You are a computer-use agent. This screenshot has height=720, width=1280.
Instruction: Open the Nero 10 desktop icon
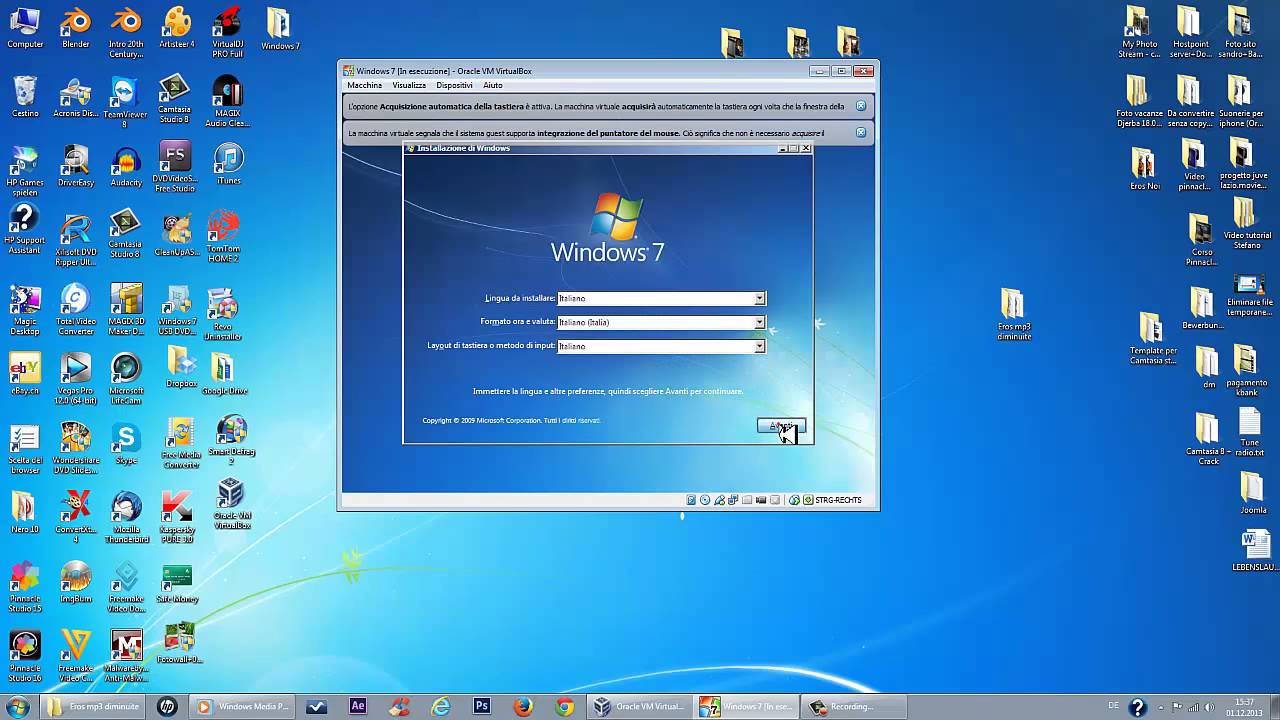tap(24, 512)
